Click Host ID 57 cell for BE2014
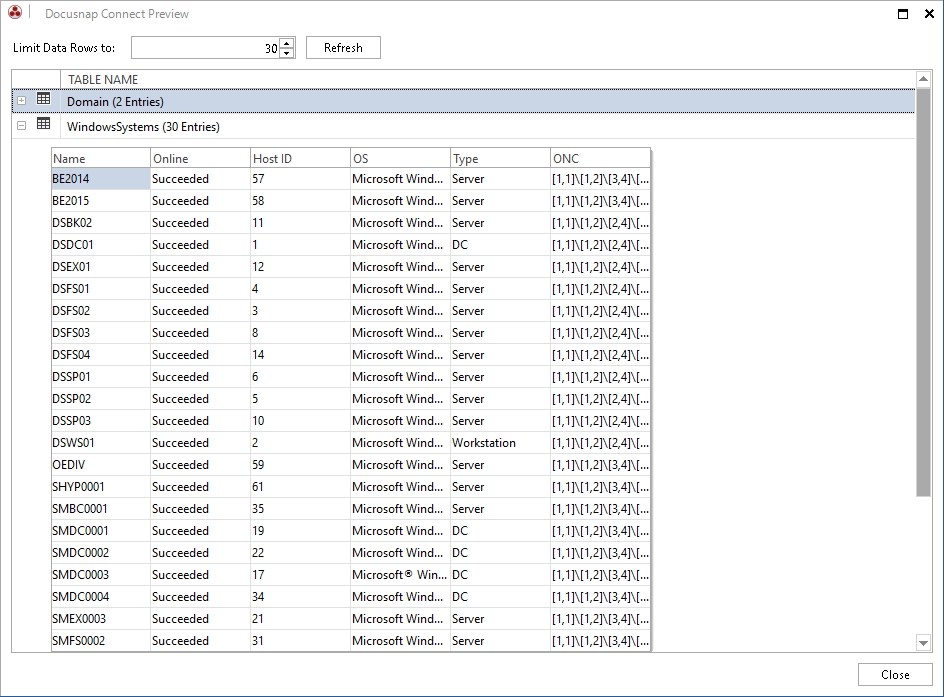Screen dimensions: 944x697 [x=300, y=179]
